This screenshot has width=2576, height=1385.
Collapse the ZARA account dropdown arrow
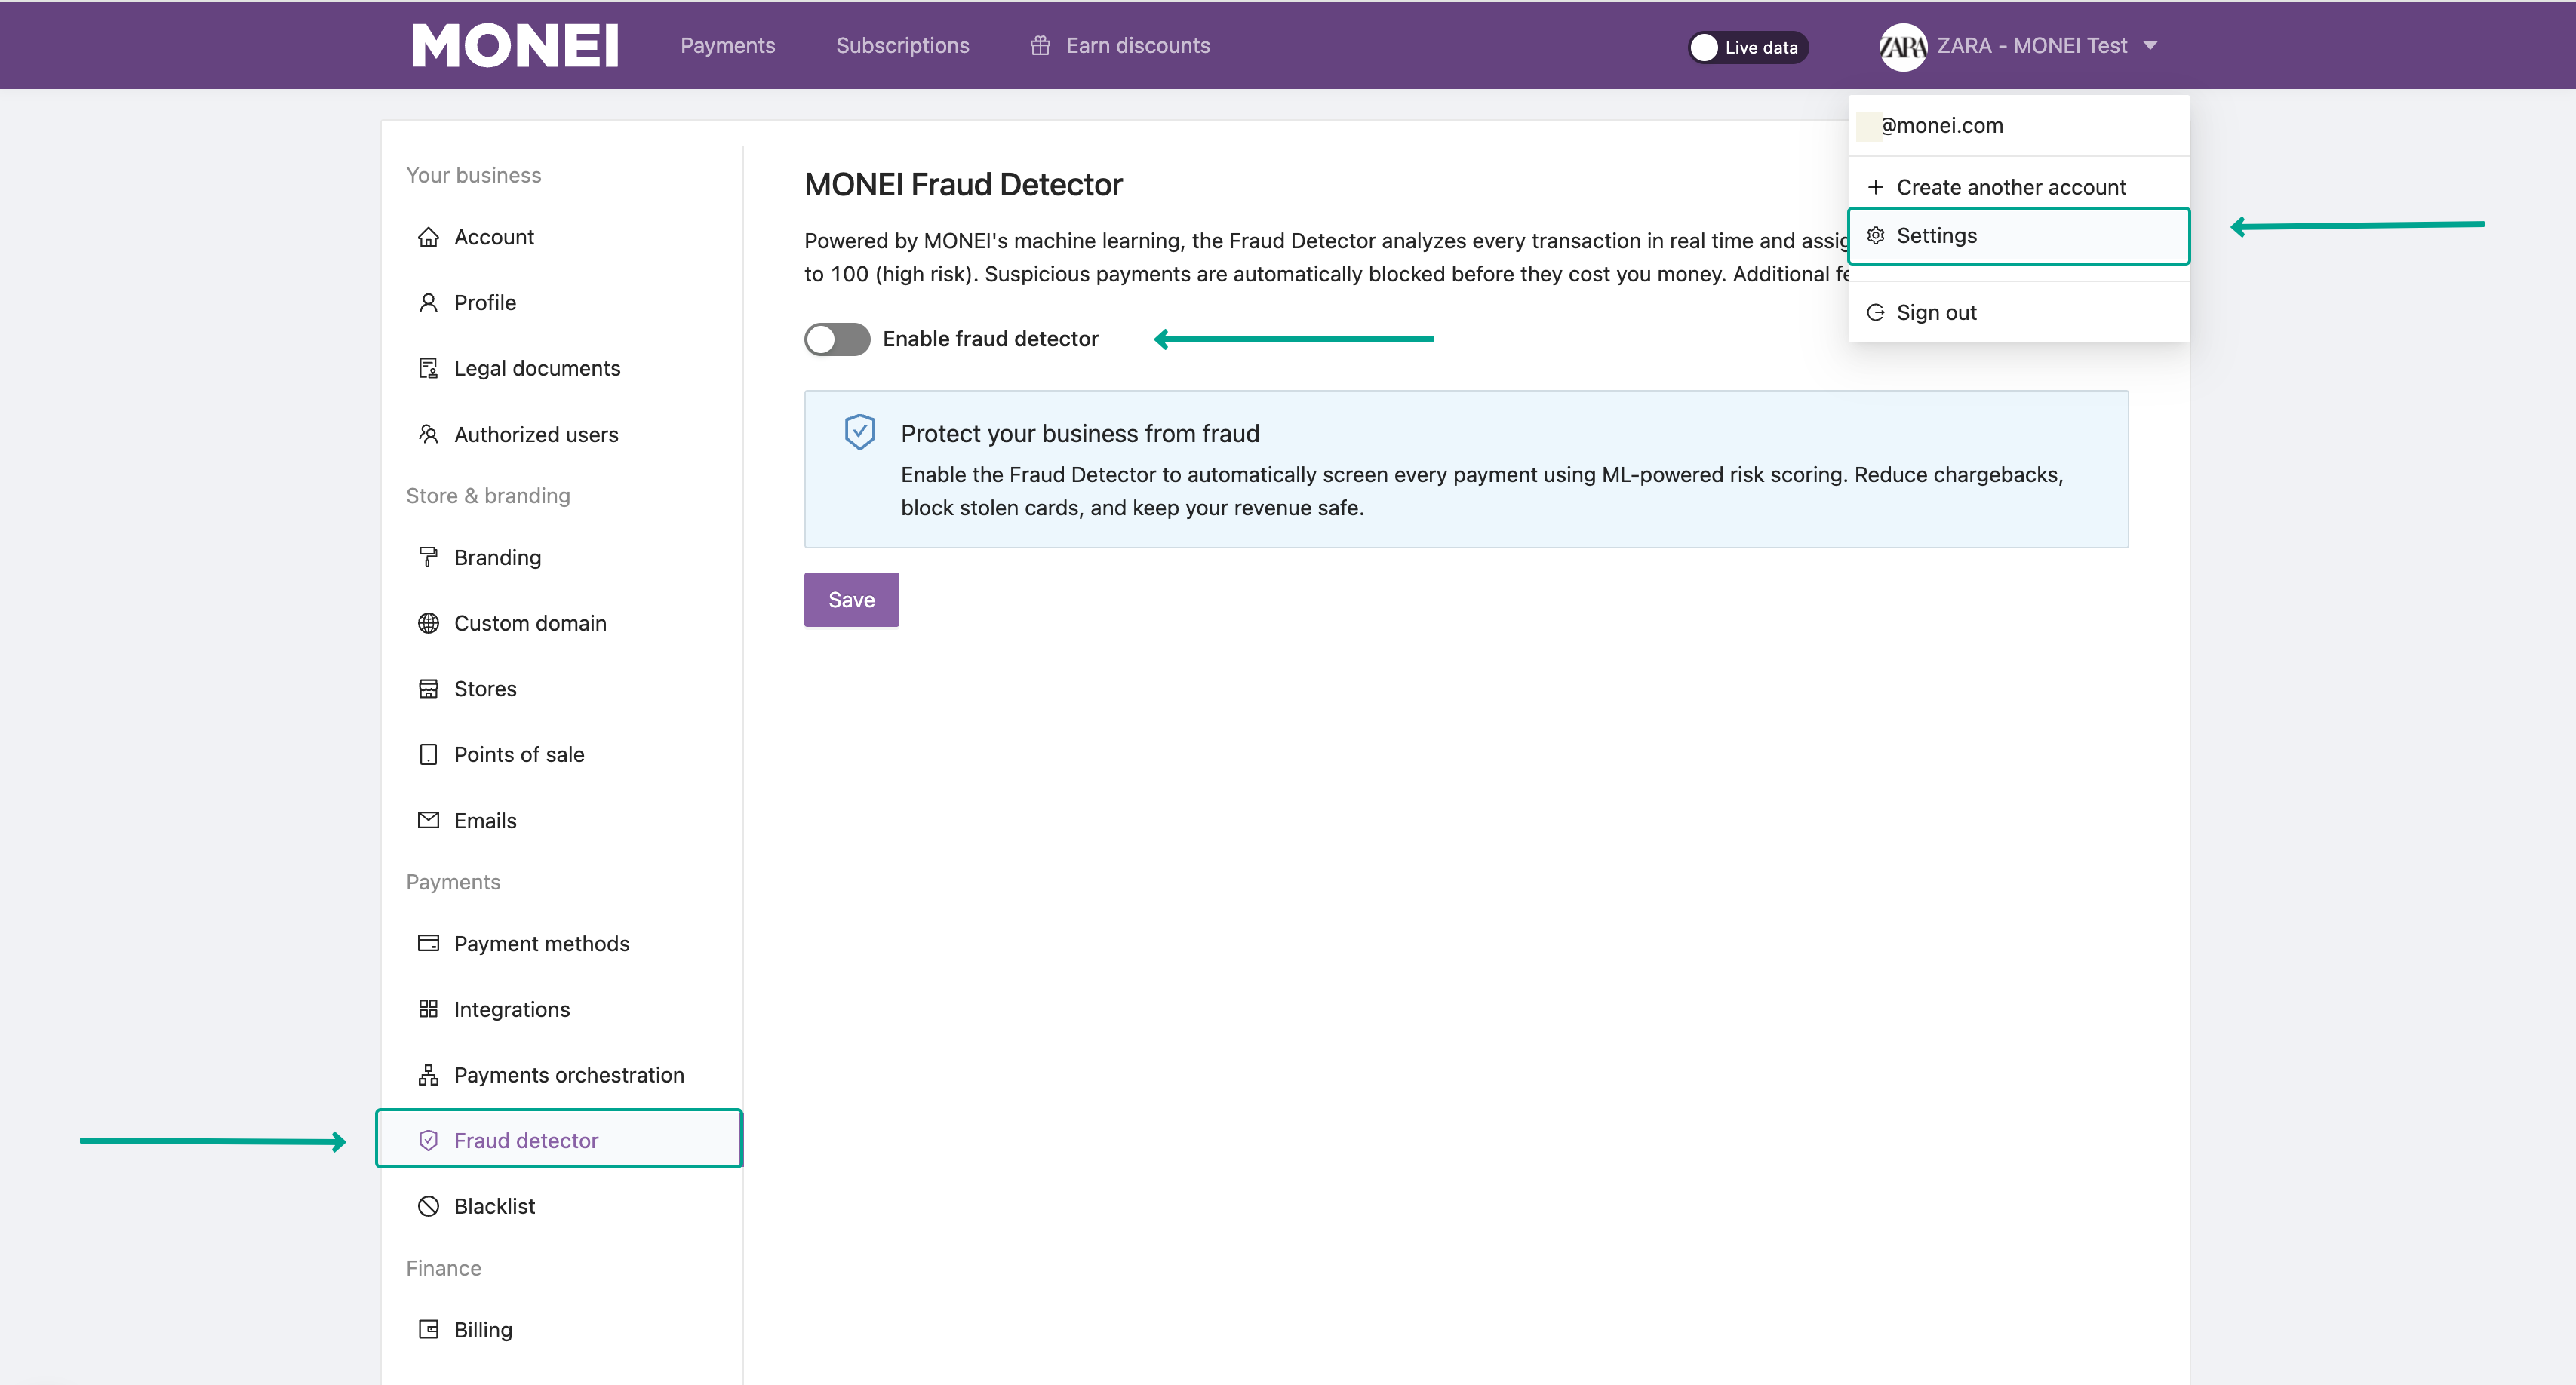[x=2150, y=46]
